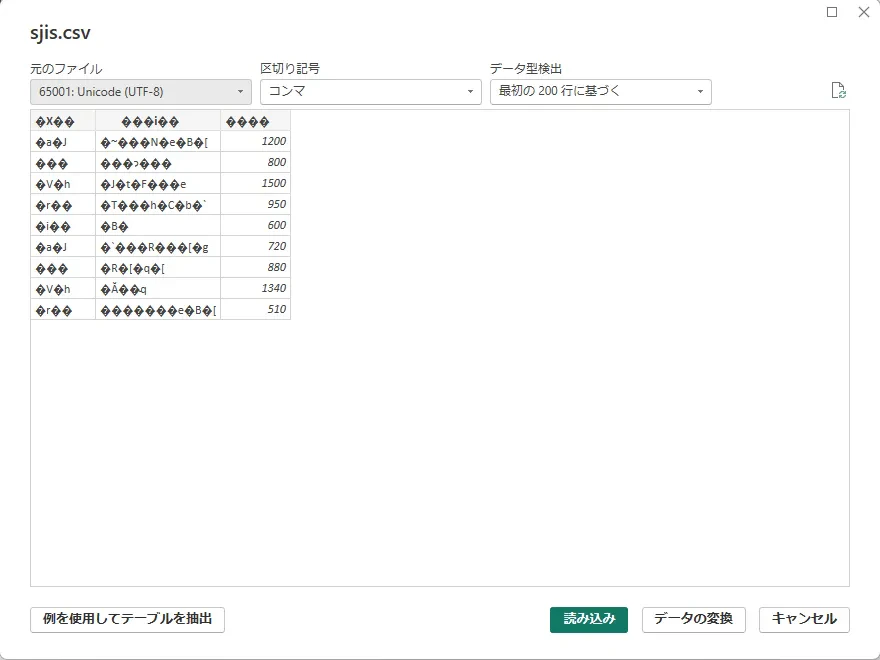Click 例を使用してテーブルを抽出 button

click(x=127, y=620)
